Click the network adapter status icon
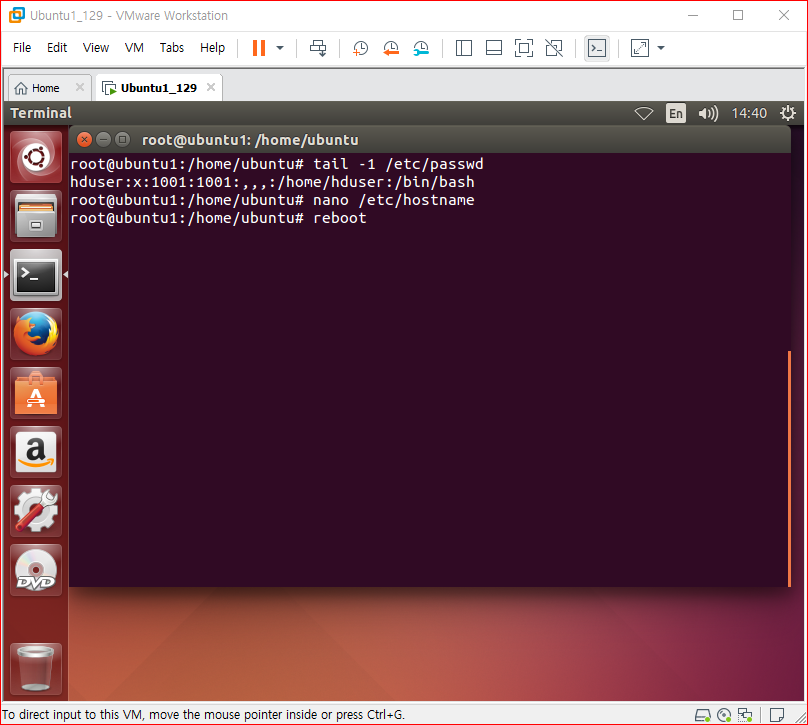Screen dimensions: 808x725 (x=745, y=715)
